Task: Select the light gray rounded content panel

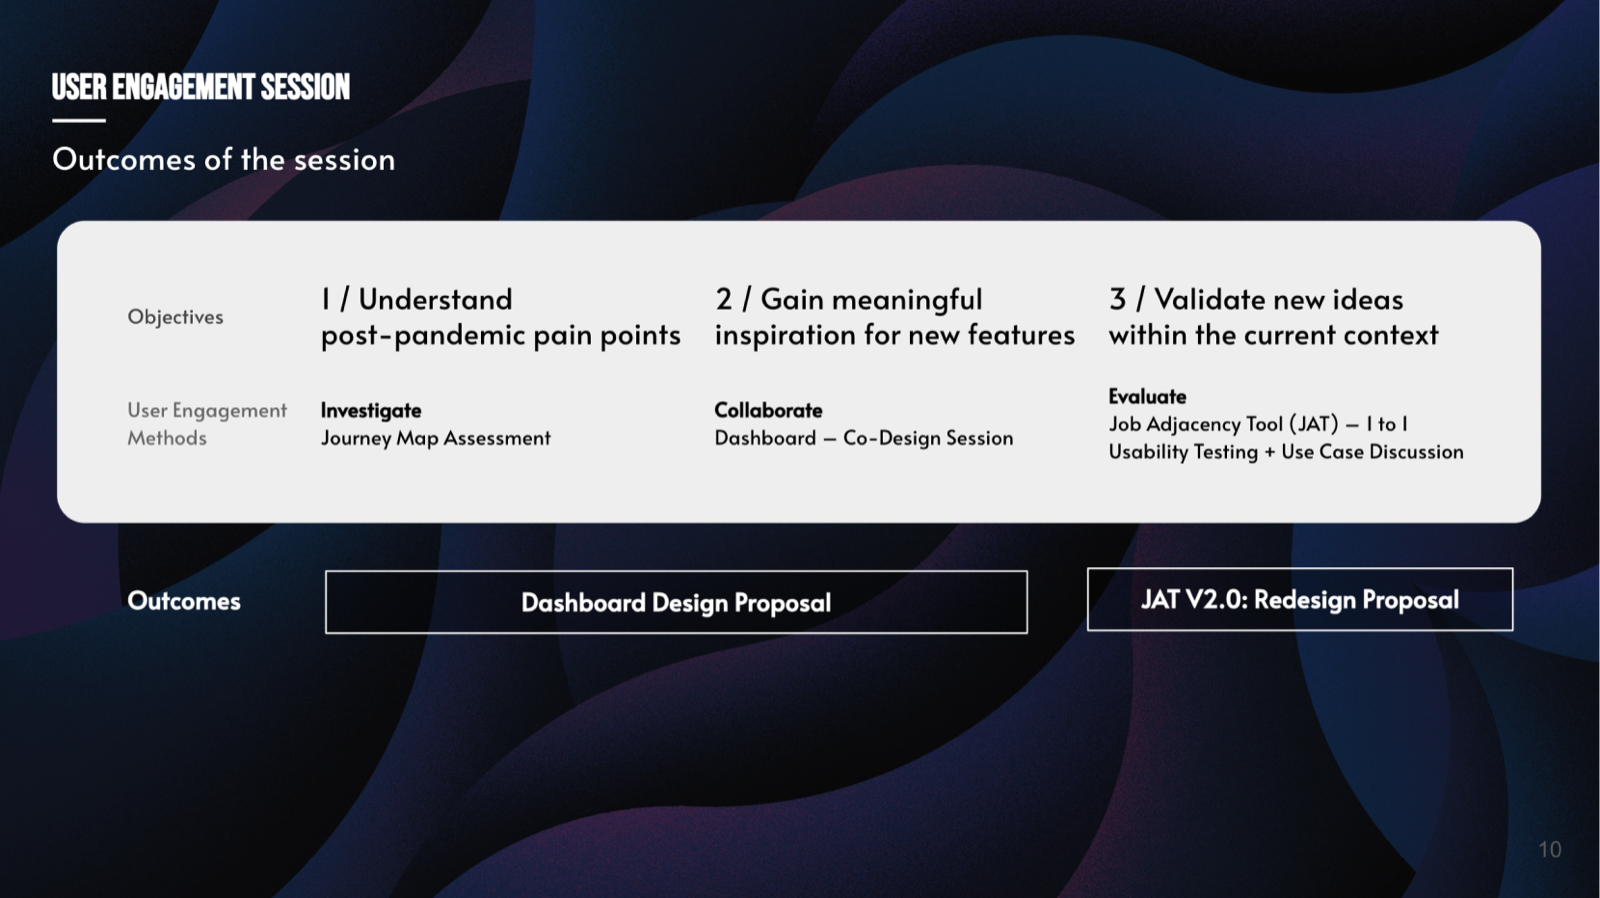Action: pos(799,372)
